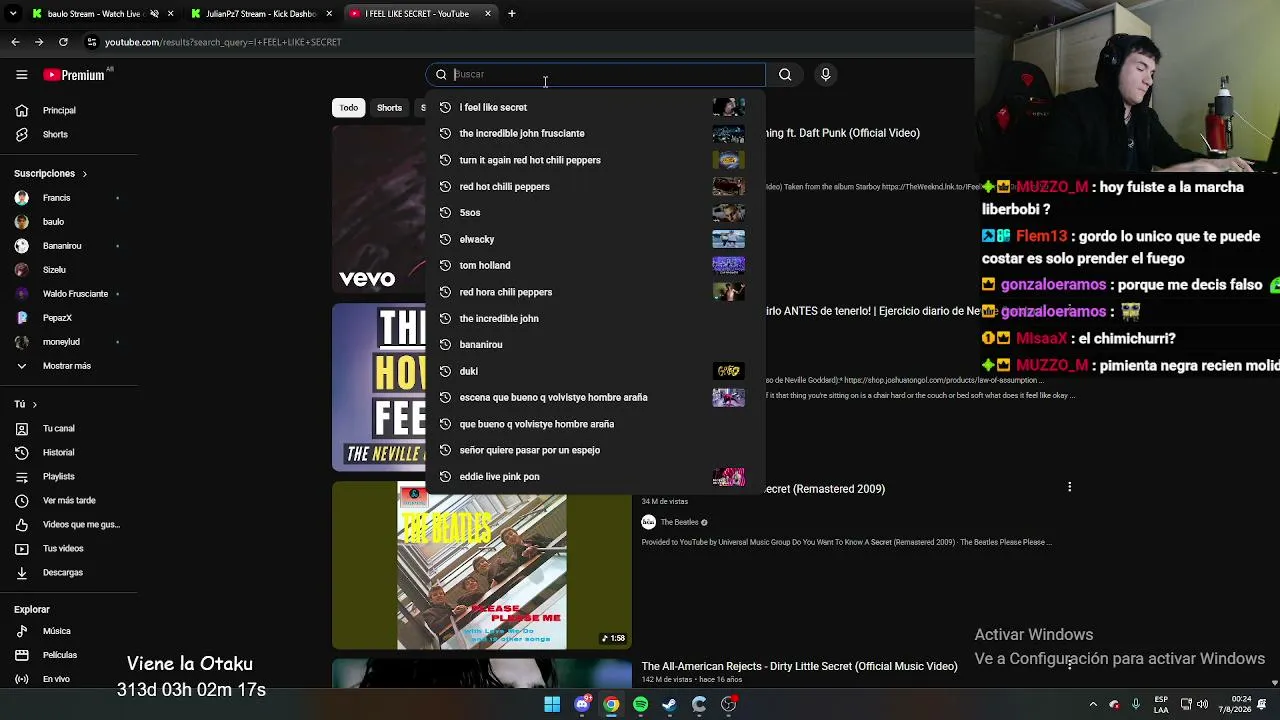Choose suggestion 'turn it again red hot chili peppers'
1280x720 pixels.
click(x=595, y=160)
